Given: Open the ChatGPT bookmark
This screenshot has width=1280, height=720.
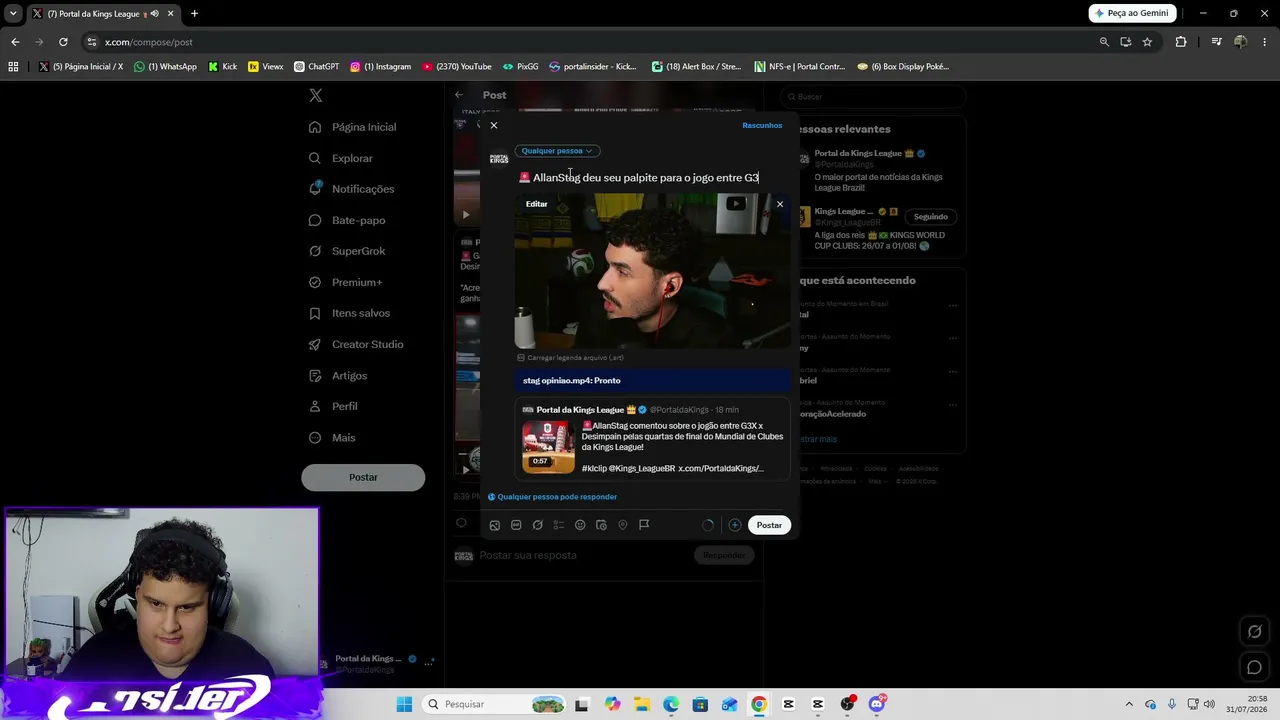Looking at the screenshot, I should click(x=316, y=67).
